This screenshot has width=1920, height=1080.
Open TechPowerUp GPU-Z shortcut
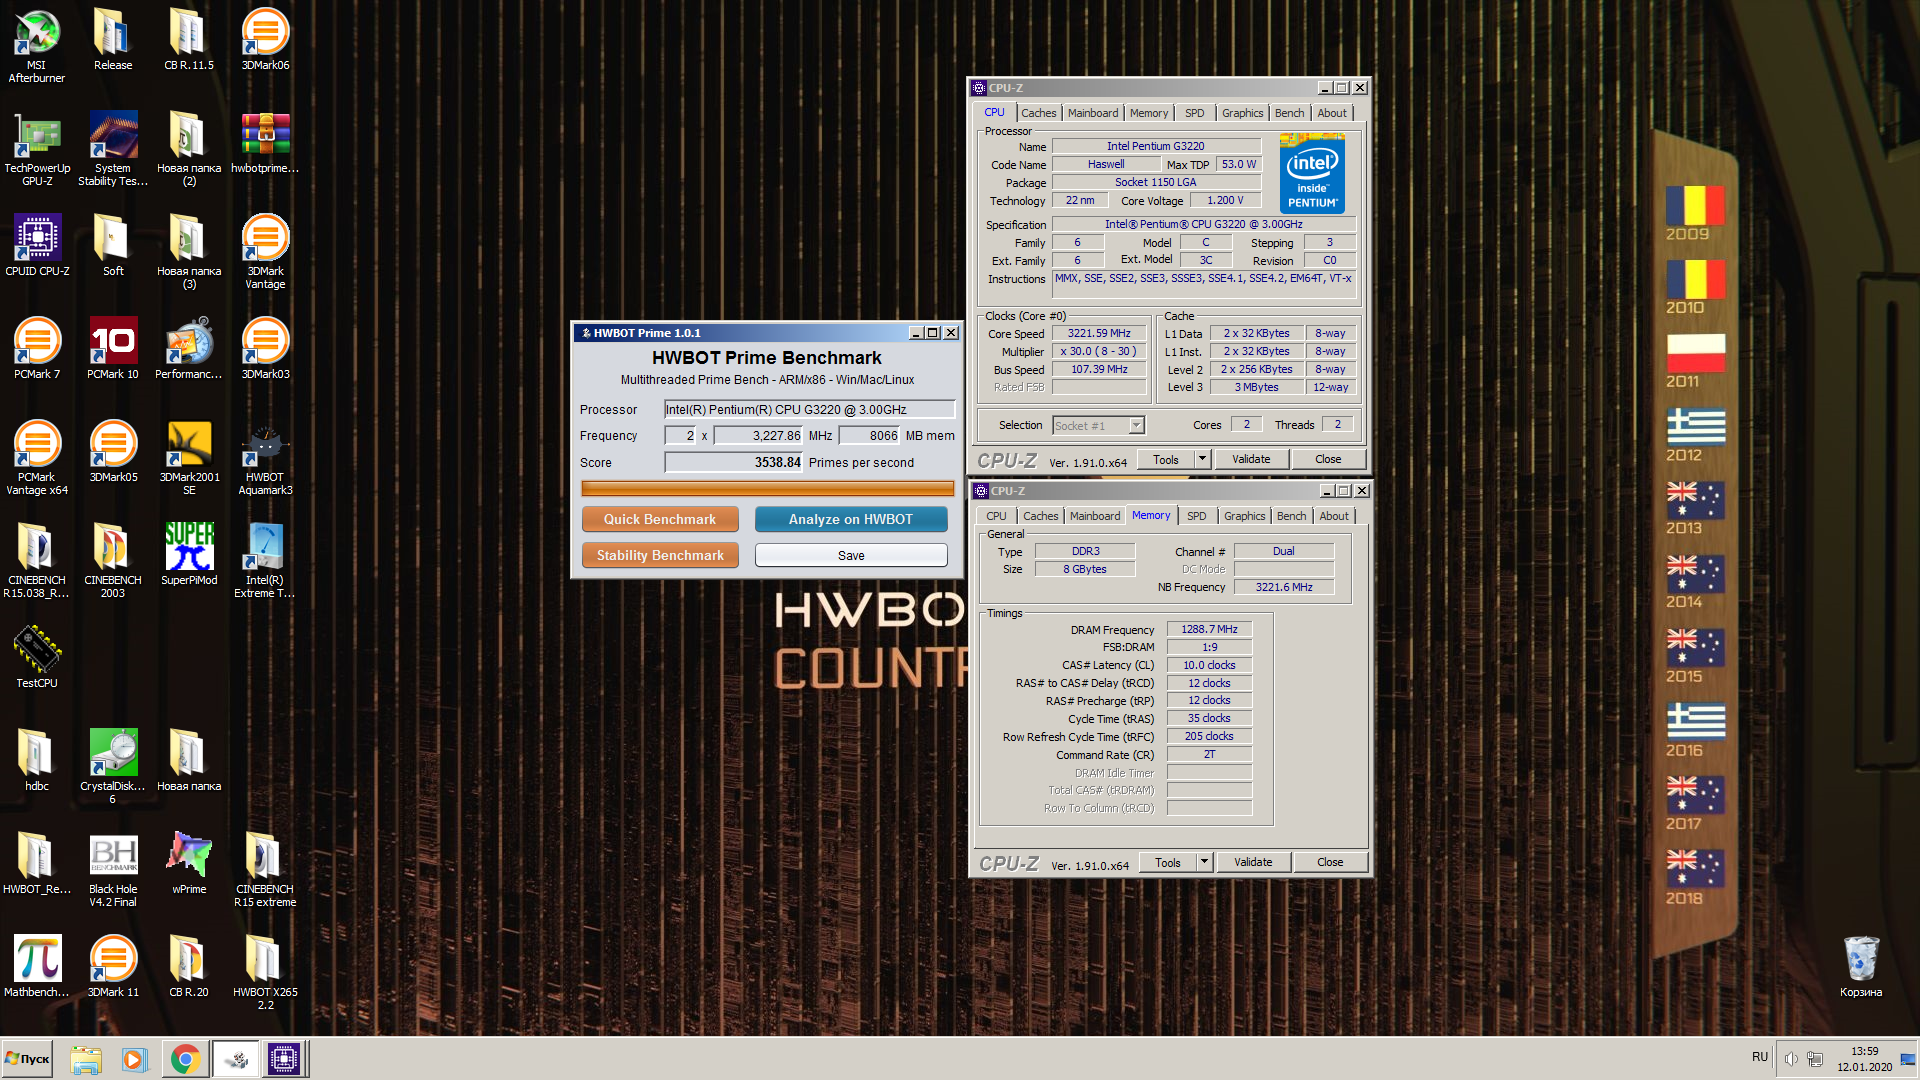pyautogui.click(x=37, y=149)
